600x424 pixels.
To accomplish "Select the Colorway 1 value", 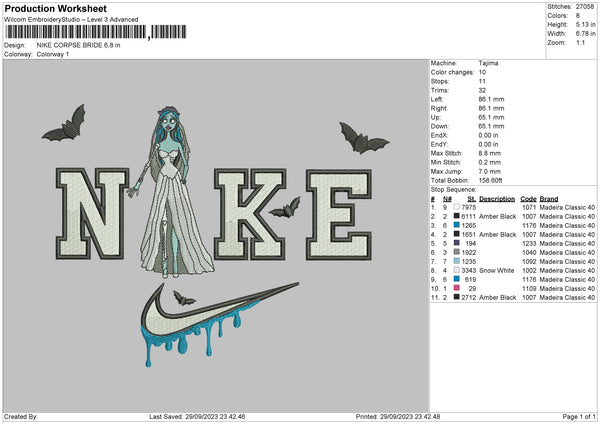I will coord(53,54).
